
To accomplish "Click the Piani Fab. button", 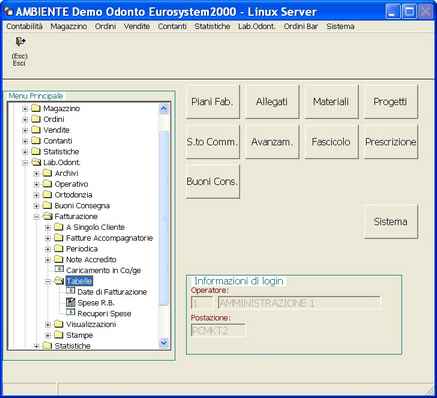I will point(212,101).
